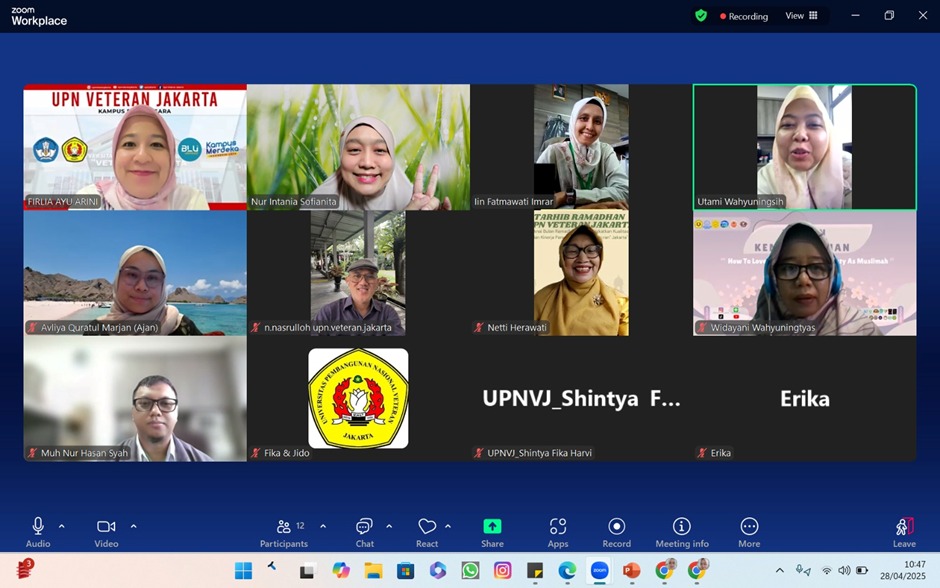Open the participants options arrow
Image resolution: width=940 pixels, height=588 pixels.
pos(323,526)
